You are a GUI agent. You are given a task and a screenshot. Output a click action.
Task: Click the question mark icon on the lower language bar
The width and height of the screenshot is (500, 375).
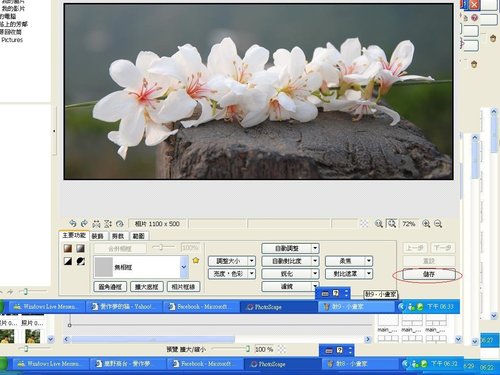[339, 350]
